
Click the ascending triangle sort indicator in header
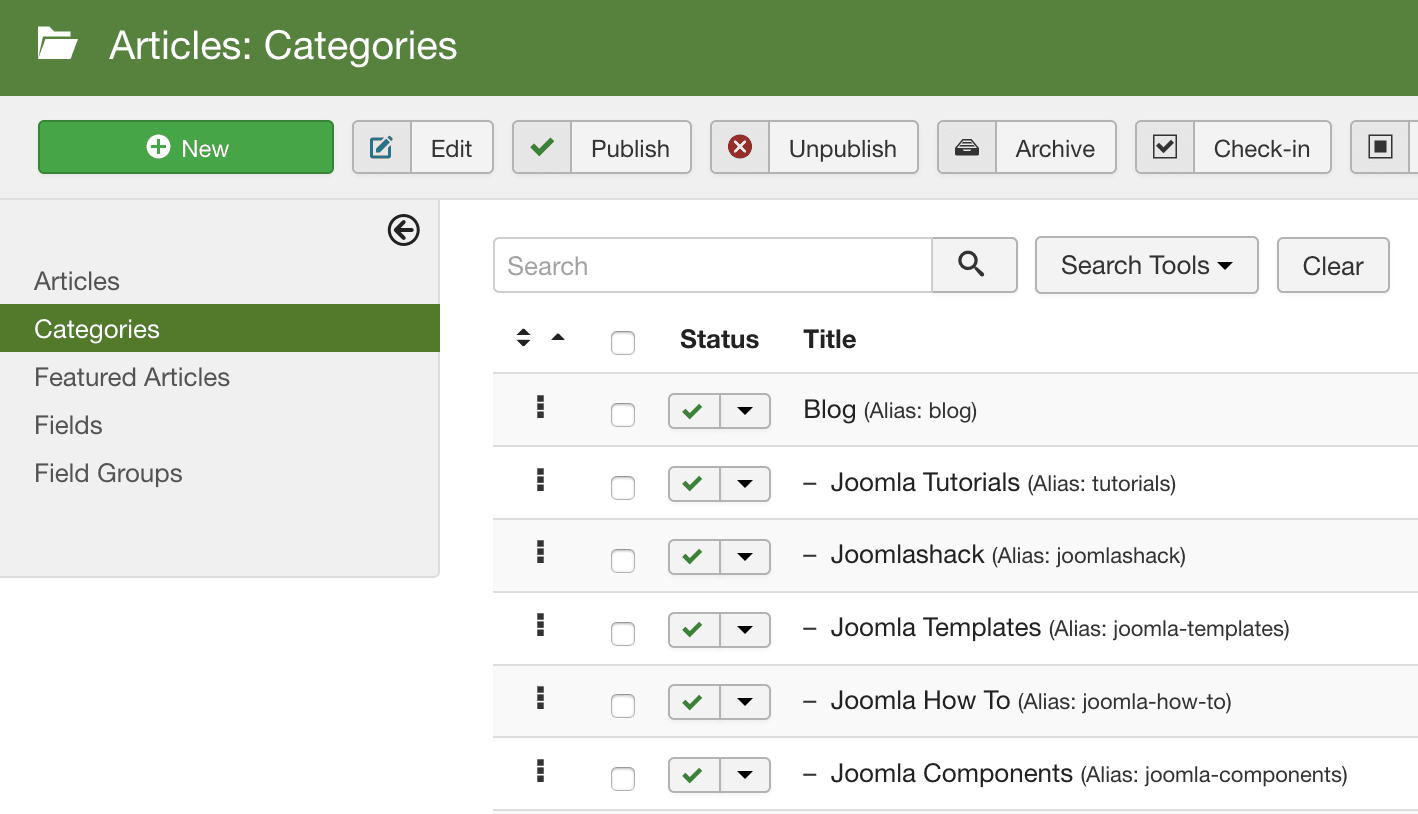(558, 337)
